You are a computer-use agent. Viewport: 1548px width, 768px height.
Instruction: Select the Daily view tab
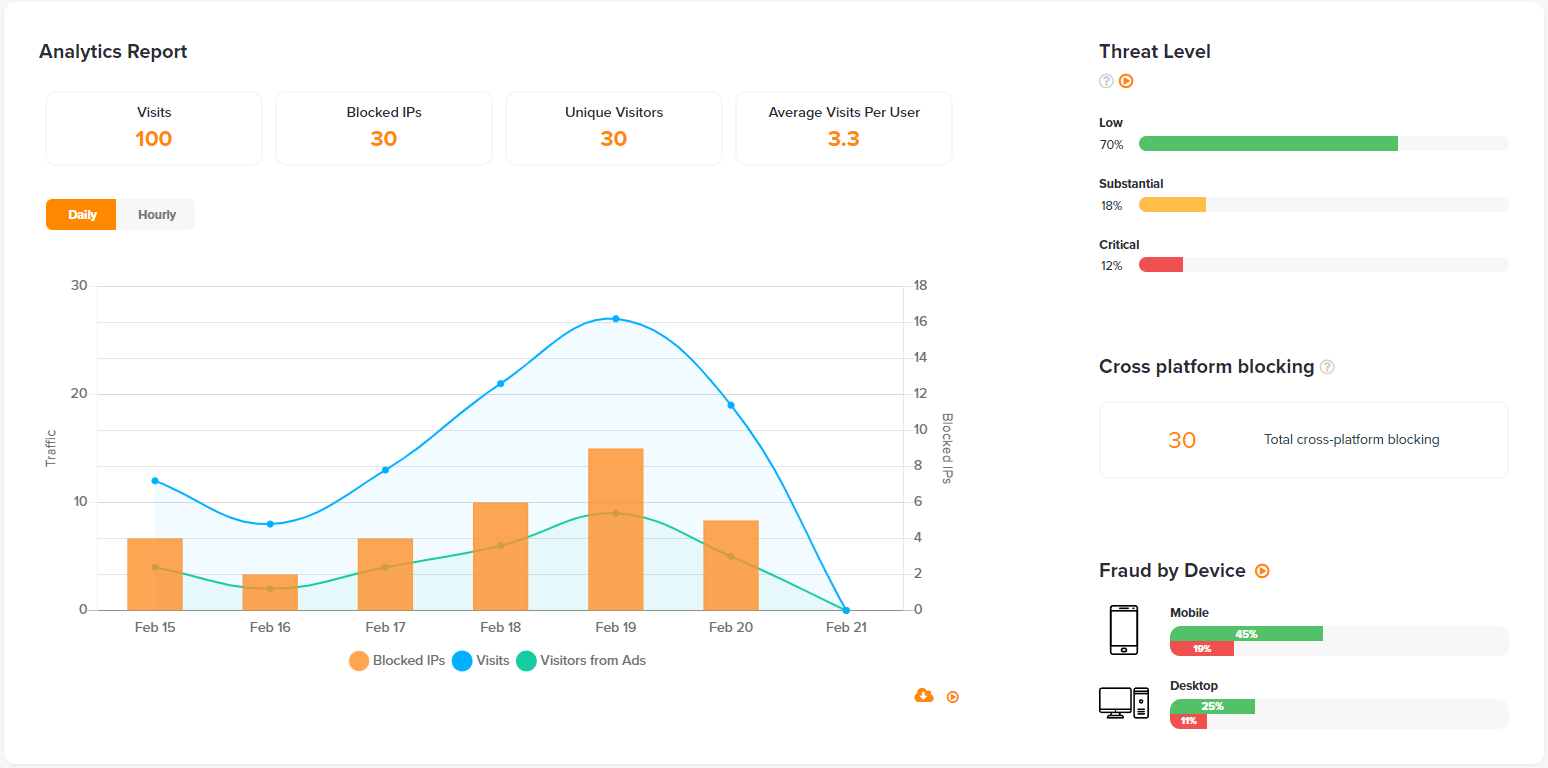(x=82, y=215)
